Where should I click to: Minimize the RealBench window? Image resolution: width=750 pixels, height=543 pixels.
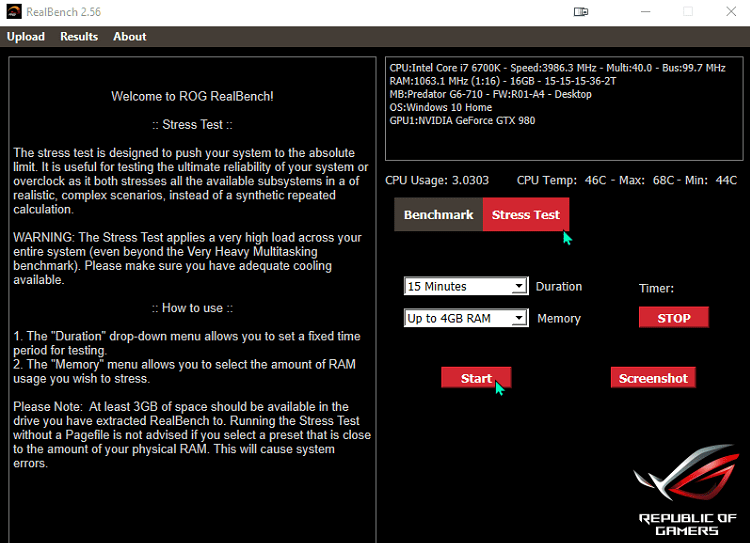click(x=646, y=11)
